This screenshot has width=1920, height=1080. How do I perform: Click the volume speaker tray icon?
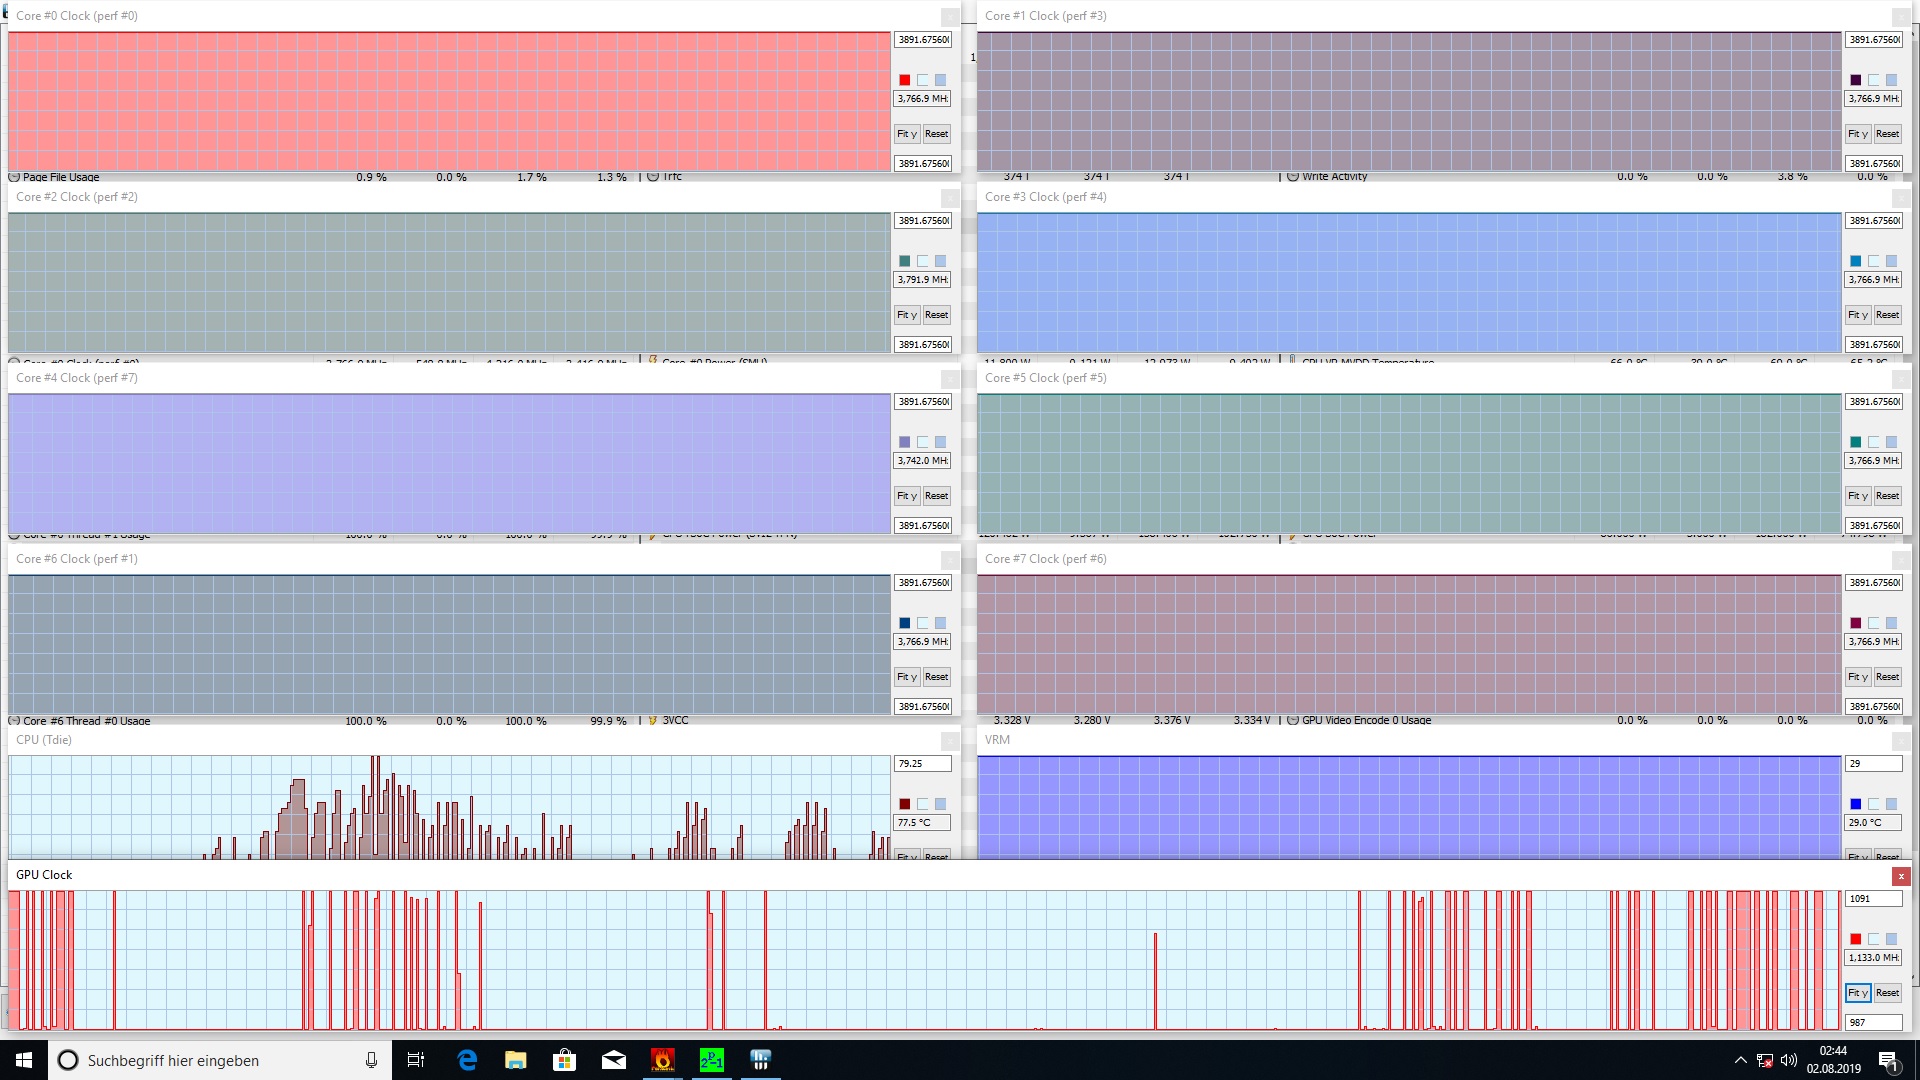[x=1789, y=1060]
